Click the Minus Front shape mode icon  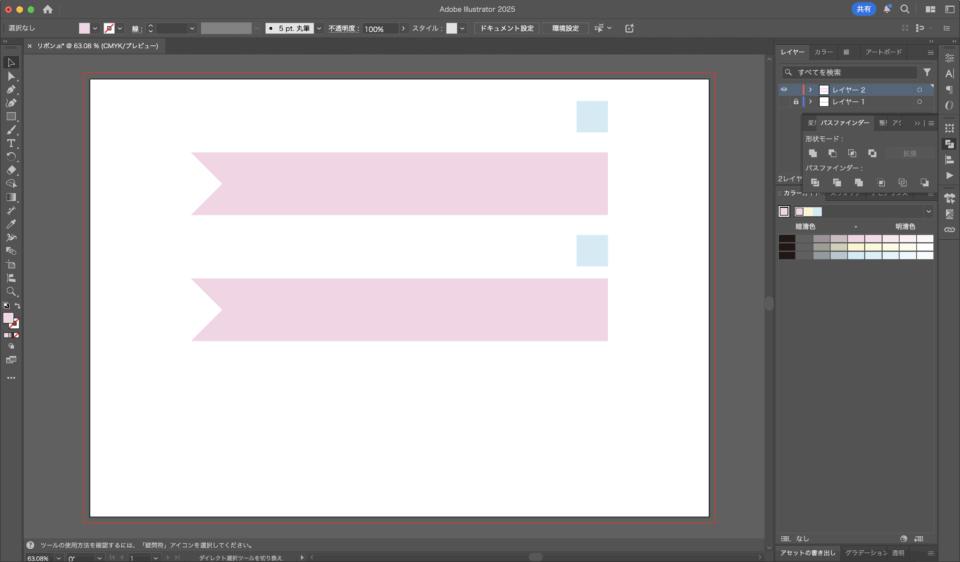click(x=832, y=153)
